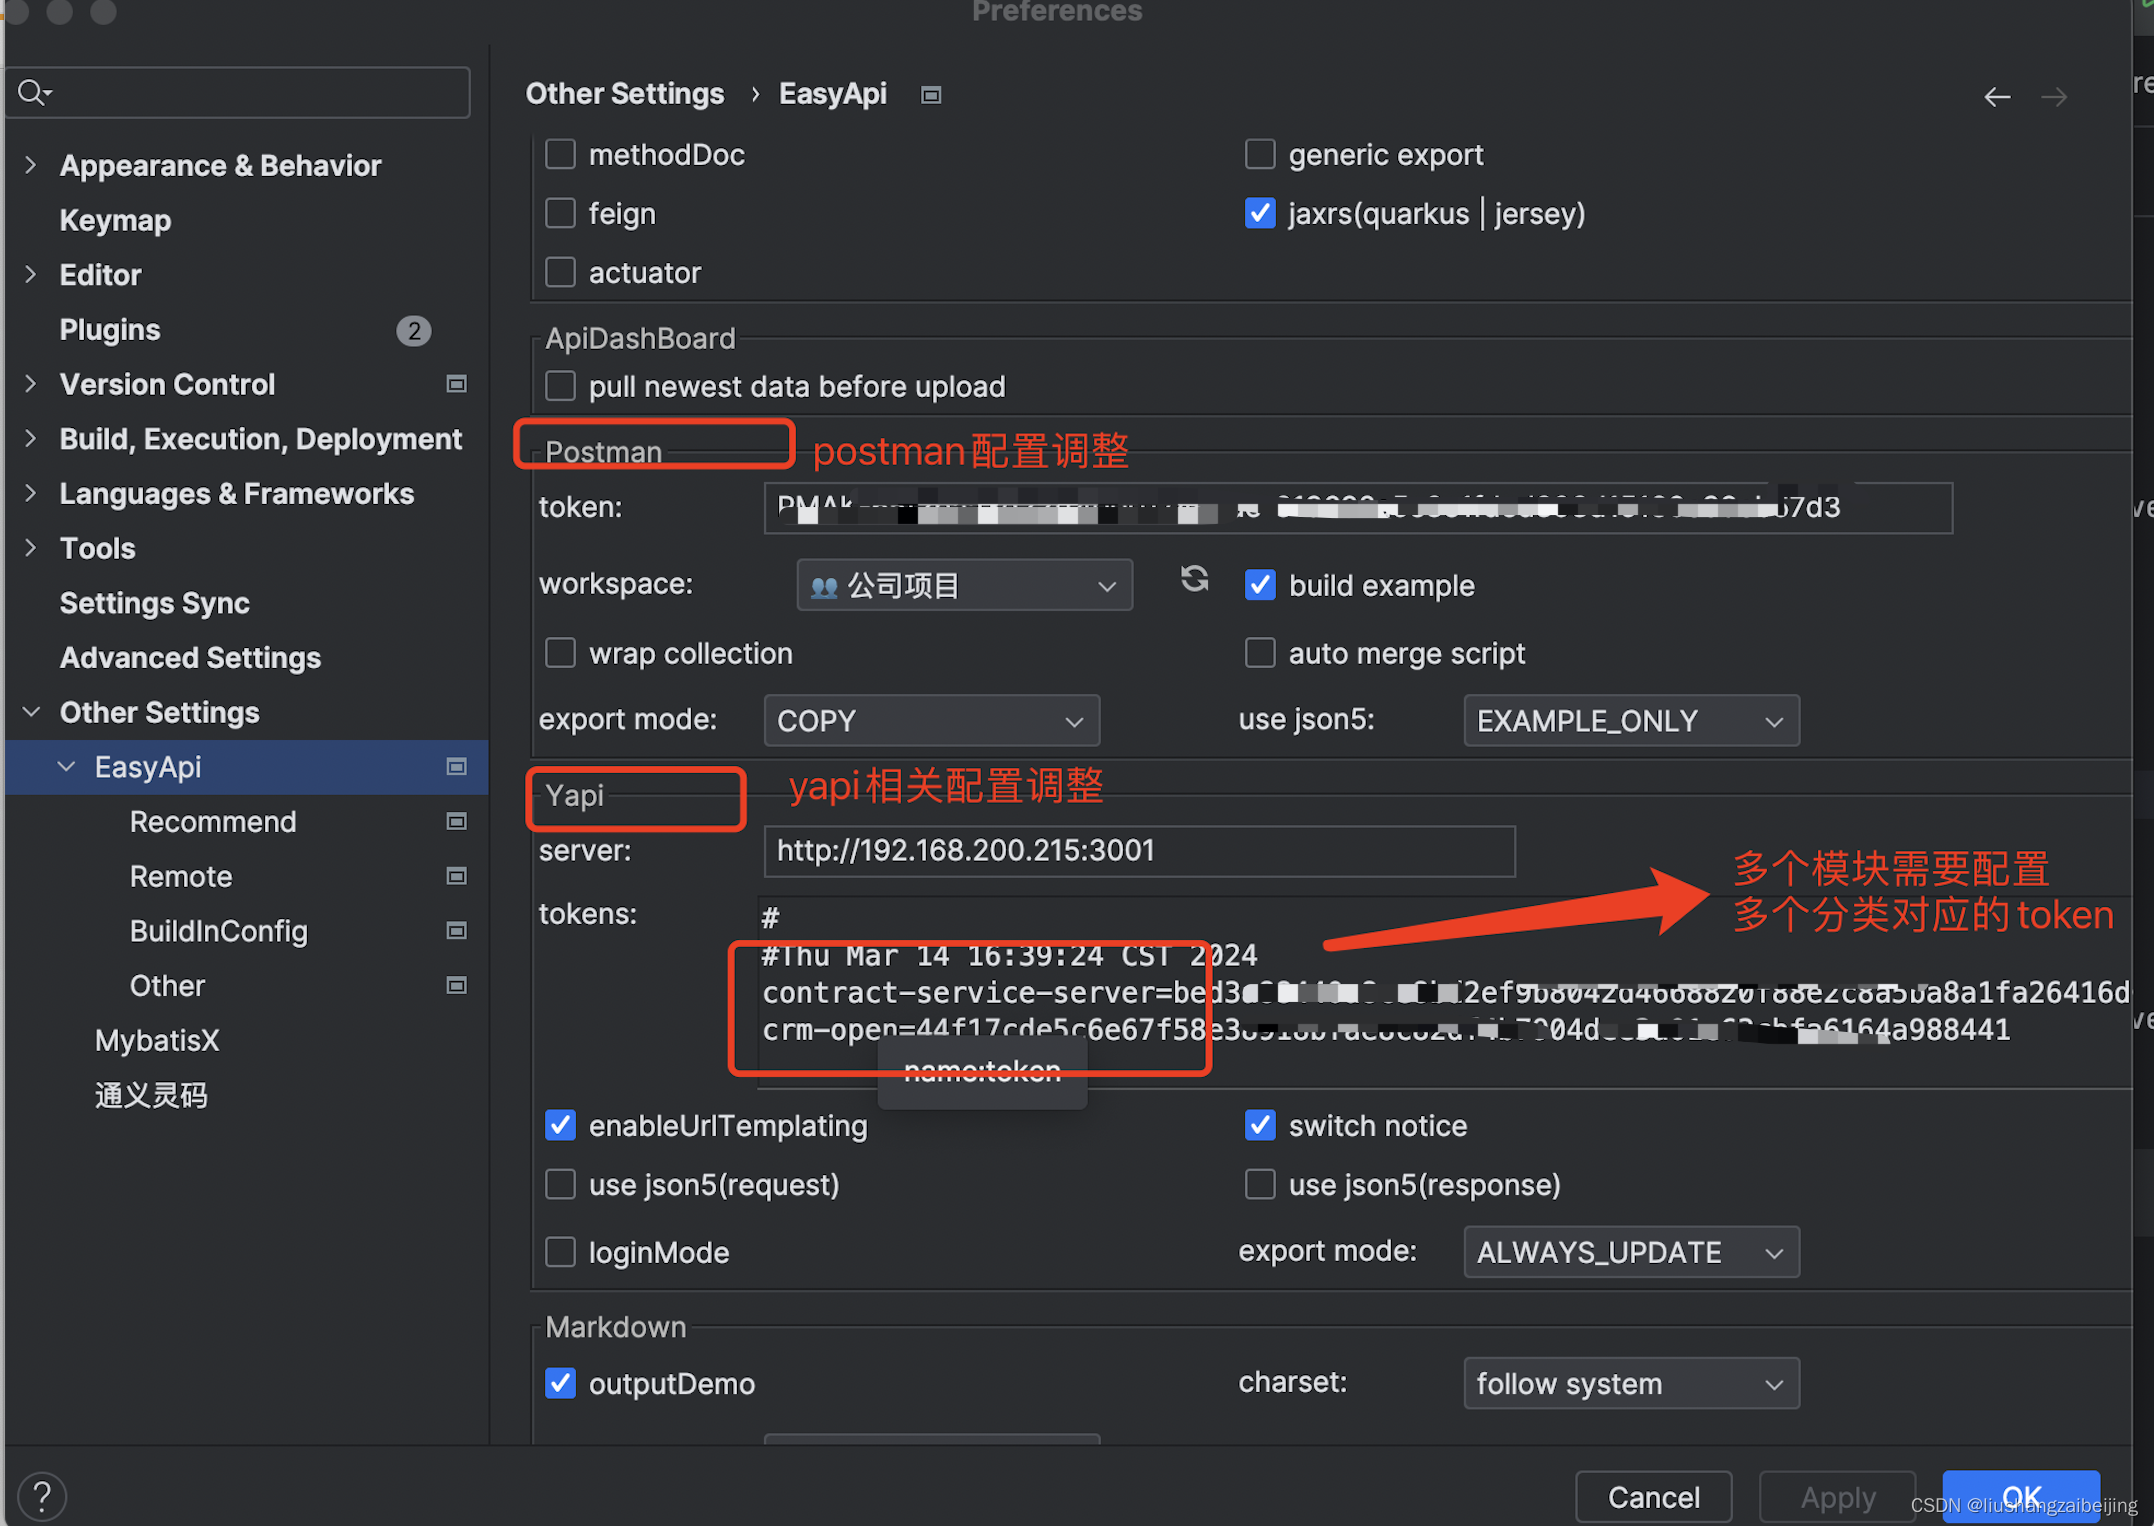Uncheck Markdown outputDemo
2154x1526 pixels.
point(560,1383)
